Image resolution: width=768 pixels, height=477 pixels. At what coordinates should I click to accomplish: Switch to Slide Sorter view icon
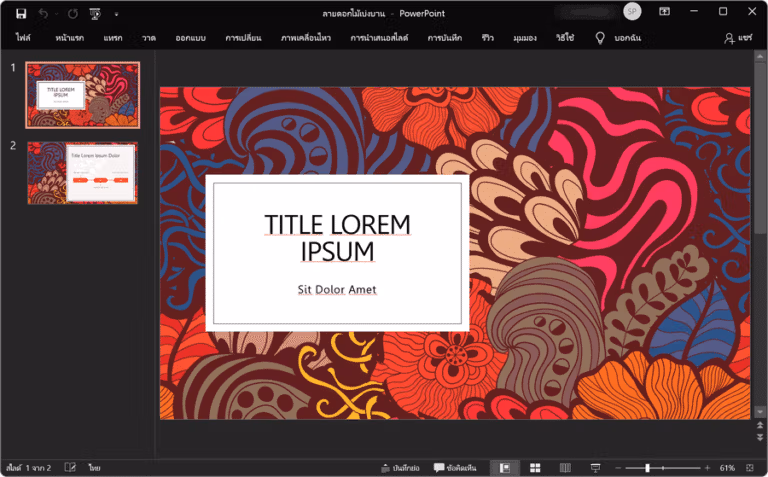535,468
